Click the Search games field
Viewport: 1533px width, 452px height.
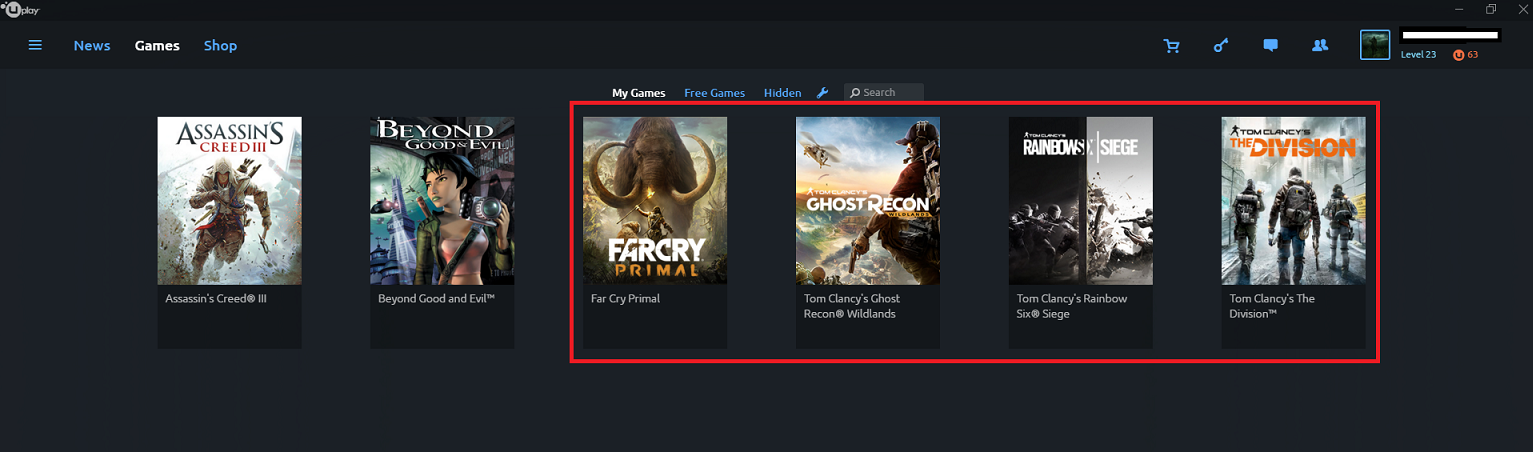click(883, 92)
